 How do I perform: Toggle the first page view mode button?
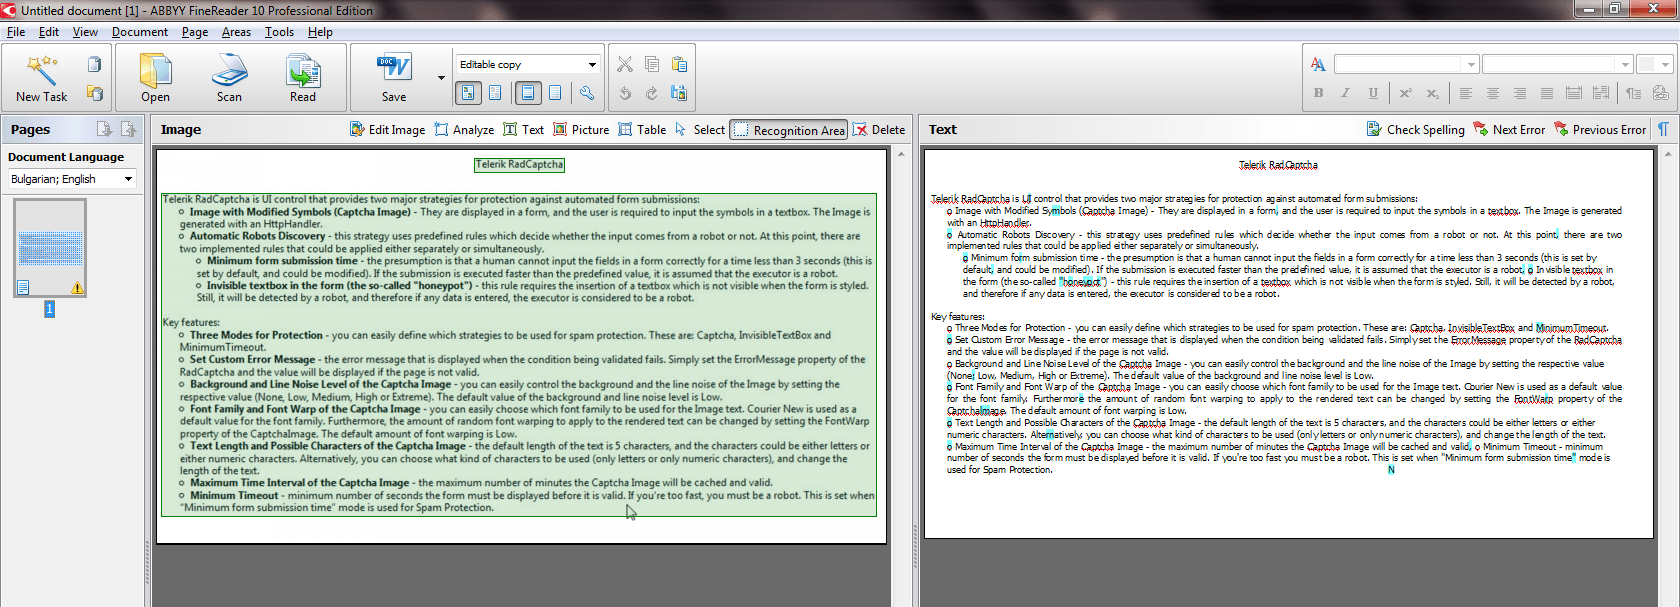[467, 93]
